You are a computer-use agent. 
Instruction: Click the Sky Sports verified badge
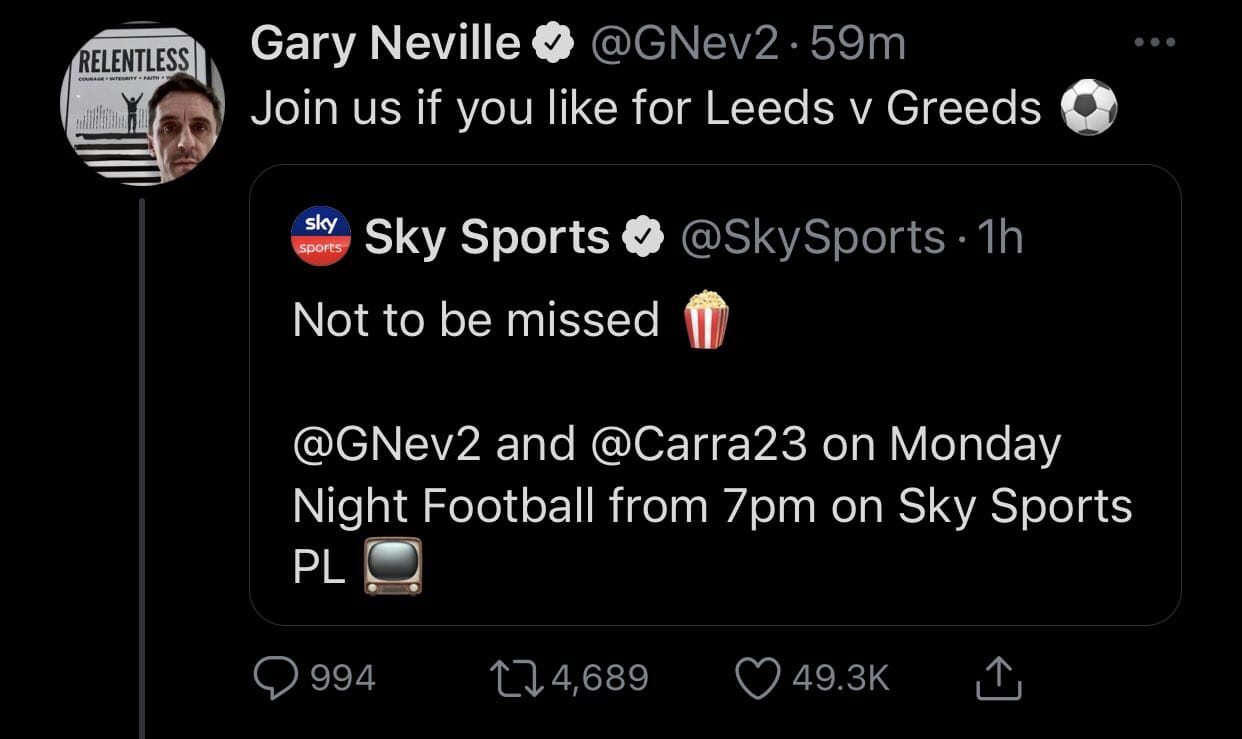point(642,238)
